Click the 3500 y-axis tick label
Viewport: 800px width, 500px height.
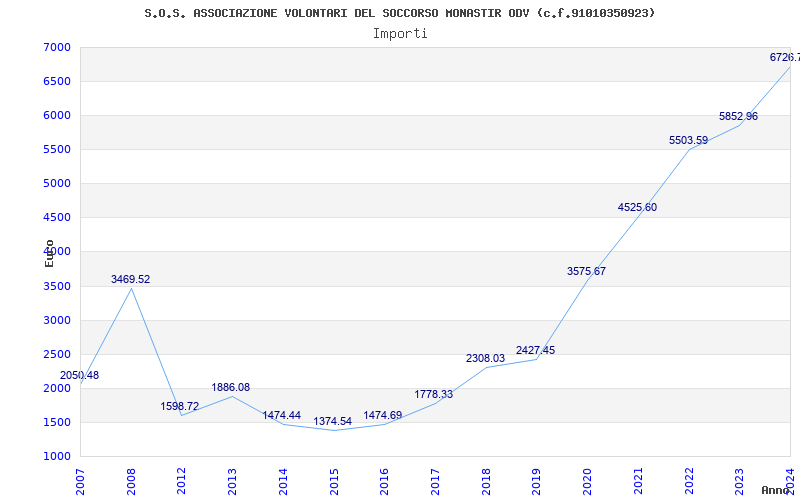coord(57,286)
